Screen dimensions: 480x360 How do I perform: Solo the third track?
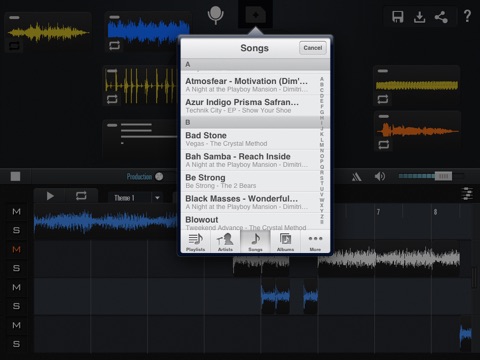(16, 306)
